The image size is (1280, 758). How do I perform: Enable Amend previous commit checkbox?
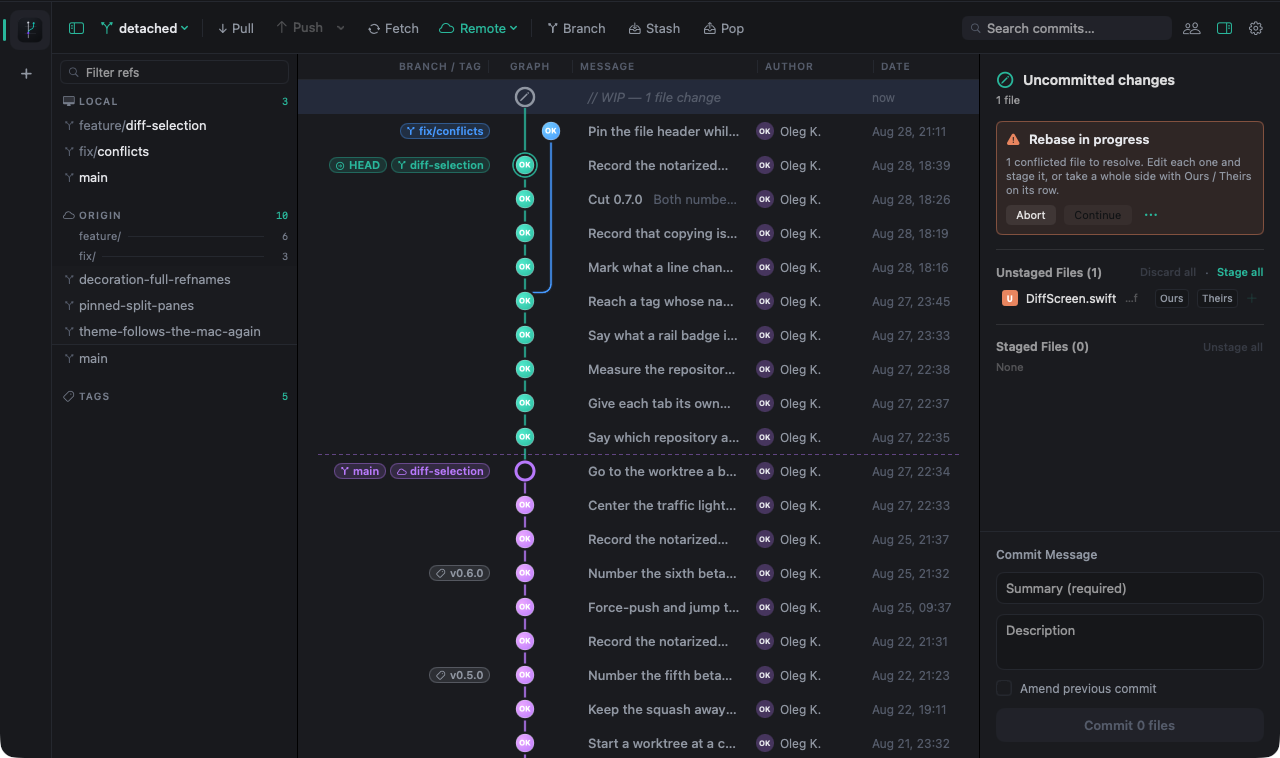1004,688
